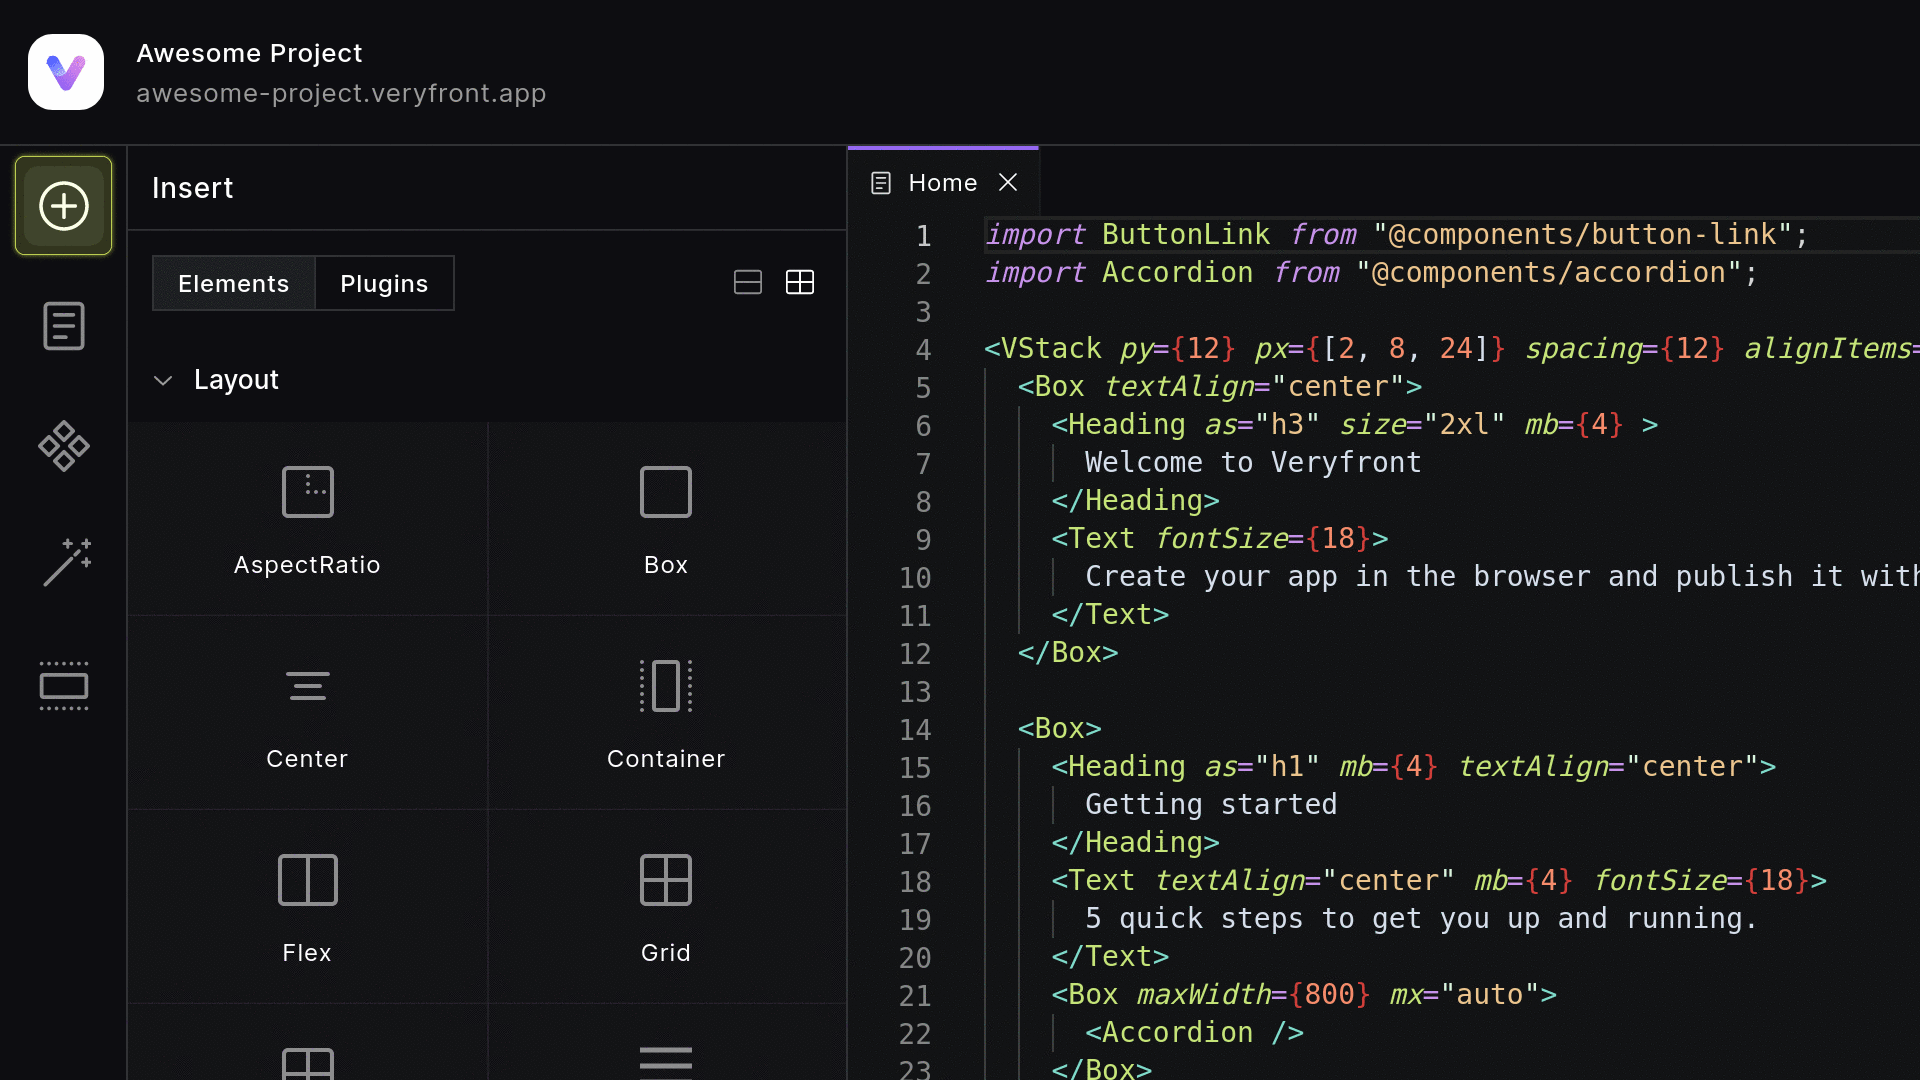Viewport: 1920px width, 1080px height.
Task: Open the Components diamond-grid icon
Action: [64, 446]
